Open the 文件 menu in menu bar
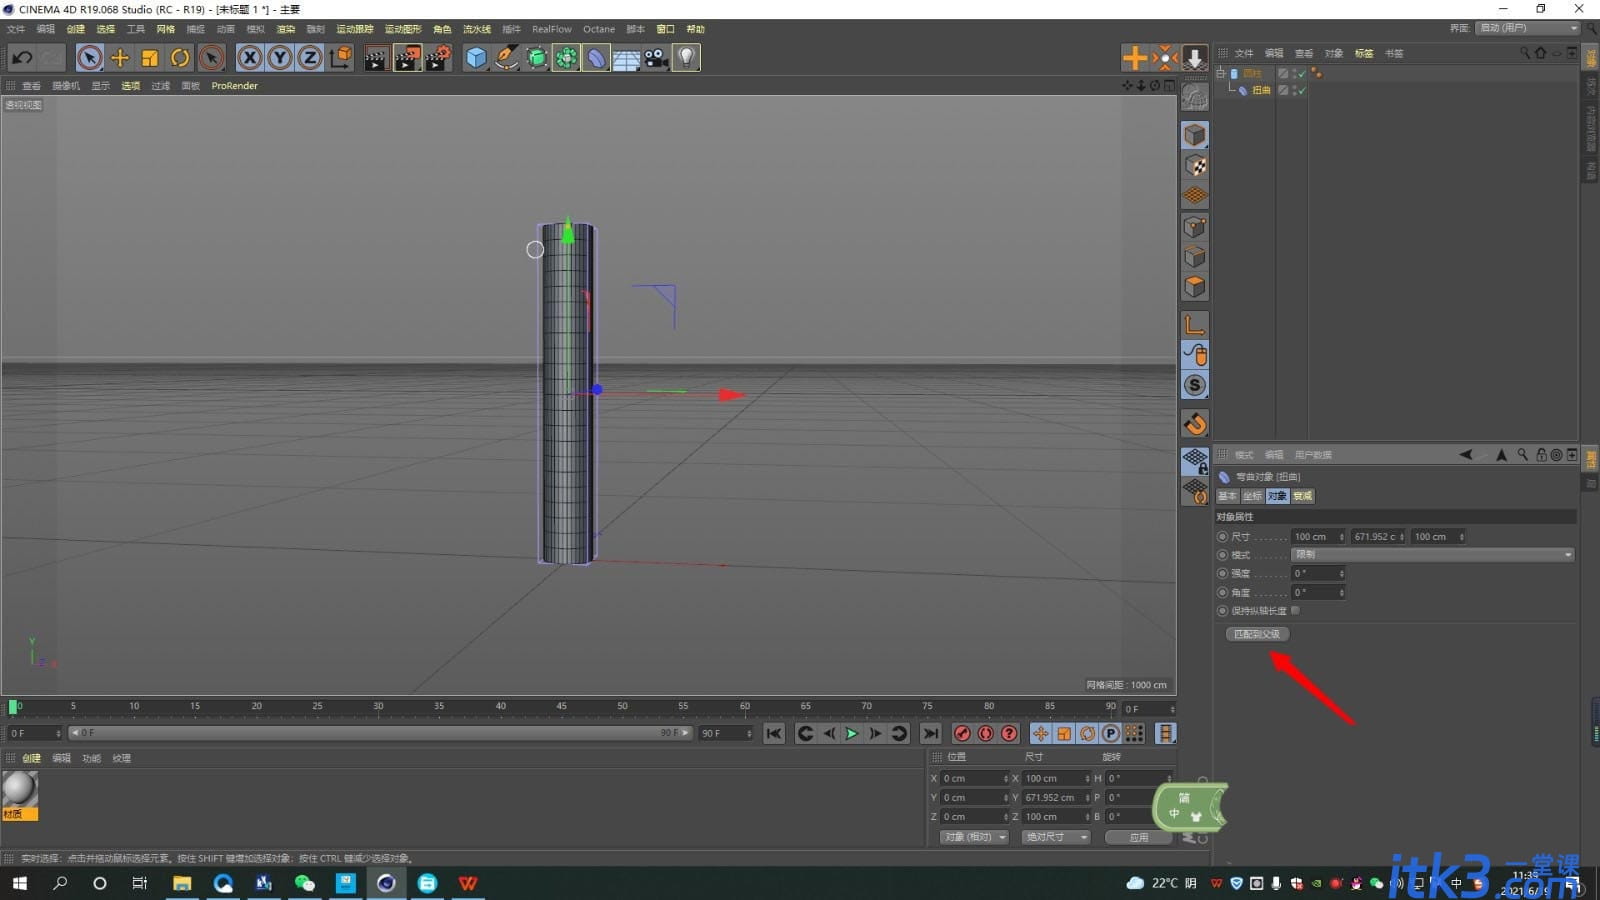Screen dimensions: 1600x900 (16, 29)
